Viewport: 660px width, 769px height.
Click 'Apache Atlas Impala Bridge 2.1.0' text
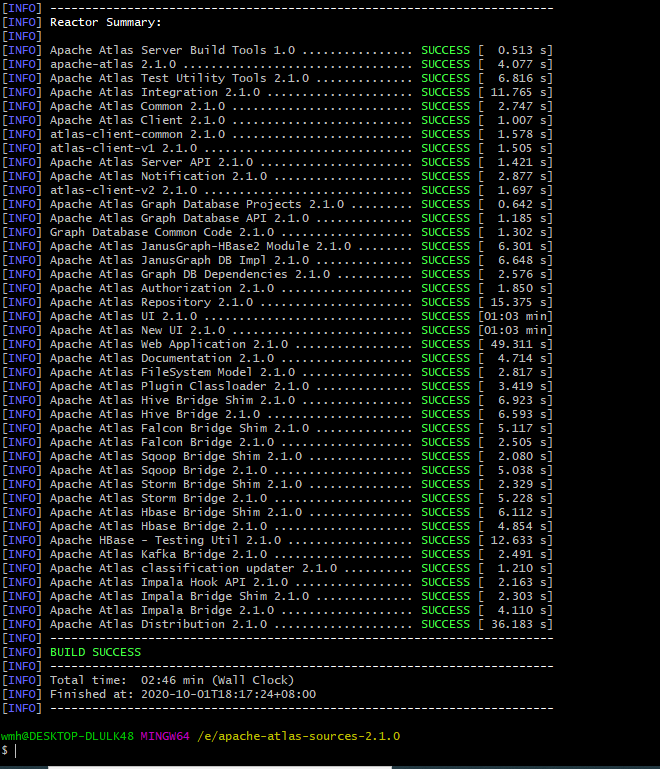point(162,611)
